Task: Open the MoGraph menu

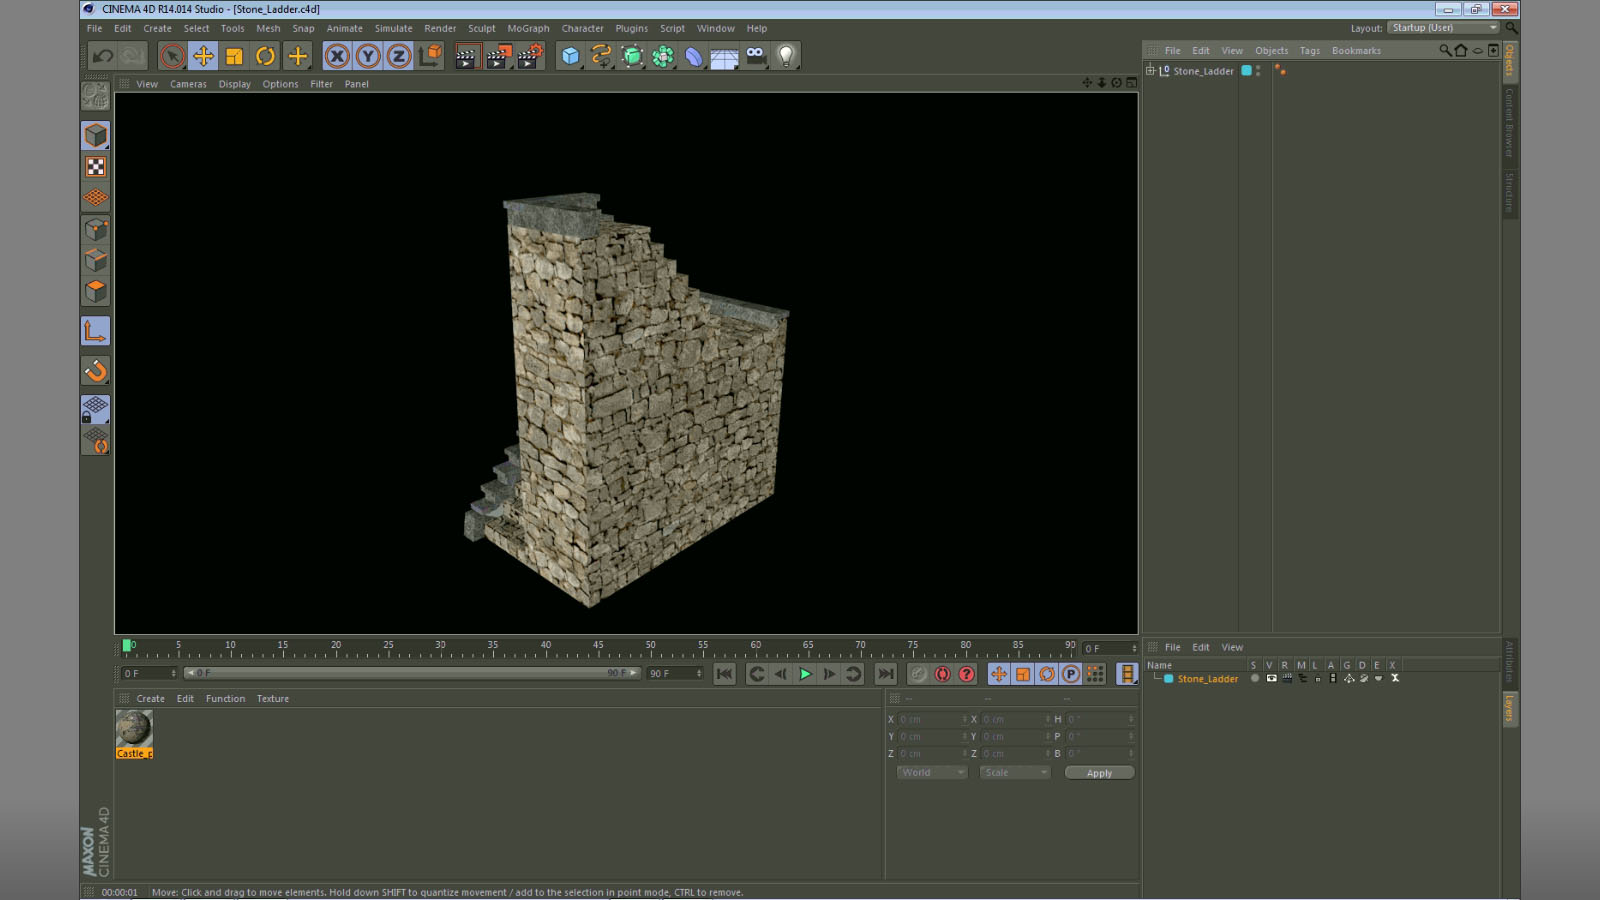Action: pos(528,29)
